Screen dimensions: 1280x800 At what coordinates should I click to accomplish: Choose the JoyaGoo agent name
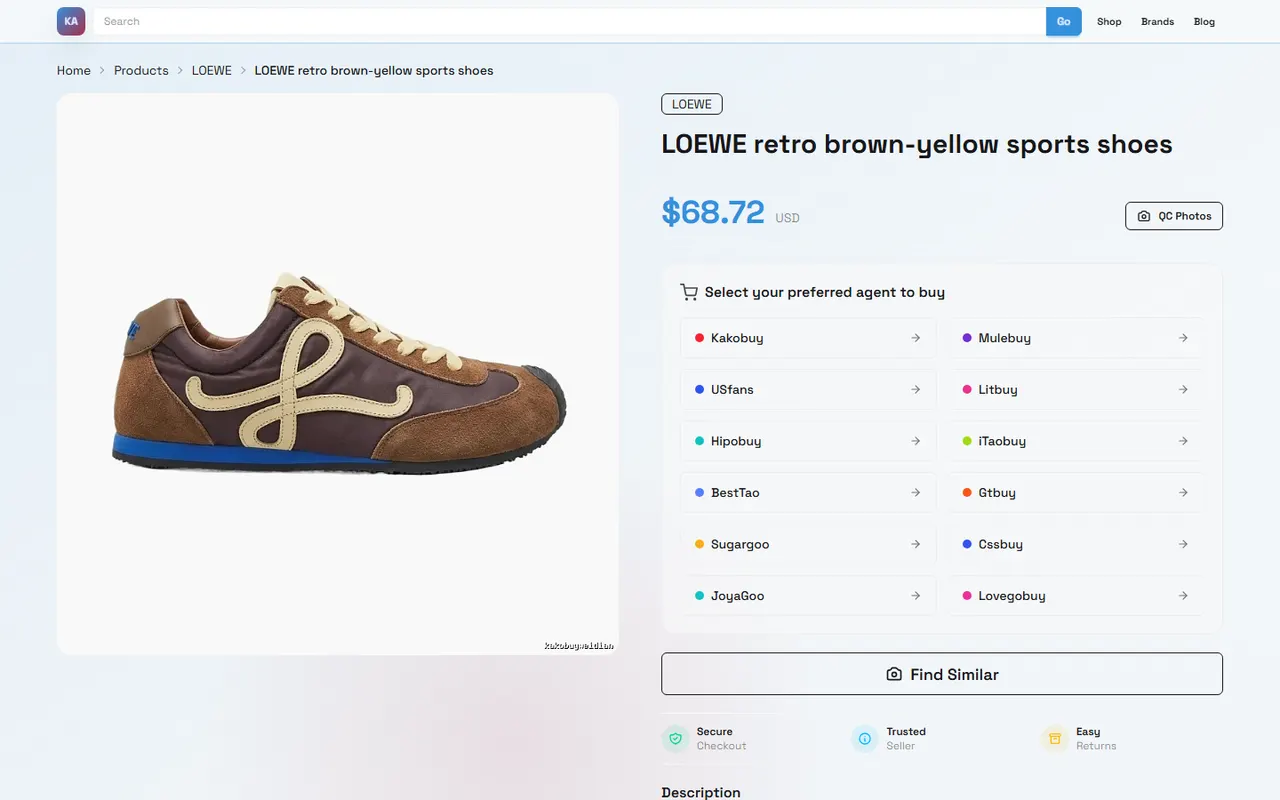[x=737, y=596]
